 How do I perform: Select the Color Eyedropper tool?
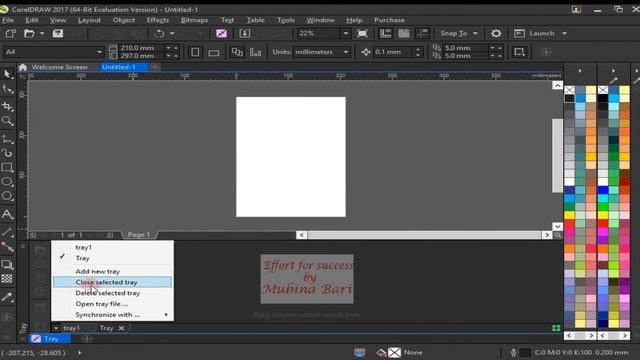(x=7, y=297)
